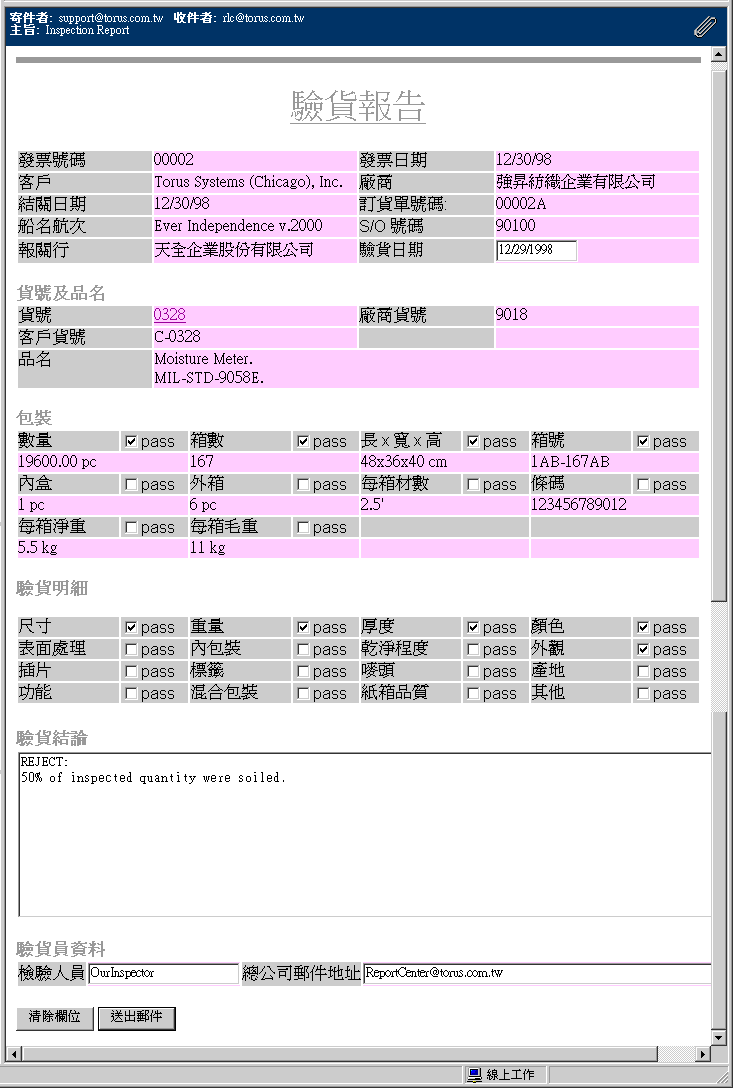The height and width of the screenshot is (1088, 733).
Task: Uncheck the 箱數 pass checkbox
Action: coord(303,441)
